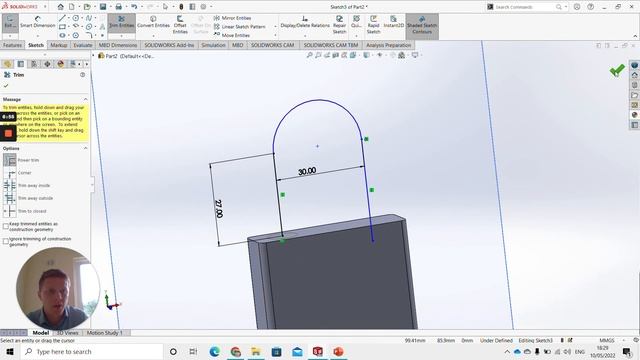Open the MBD Dimensions tab
This screenshot has width=640, height=360.
click(118, 45)
